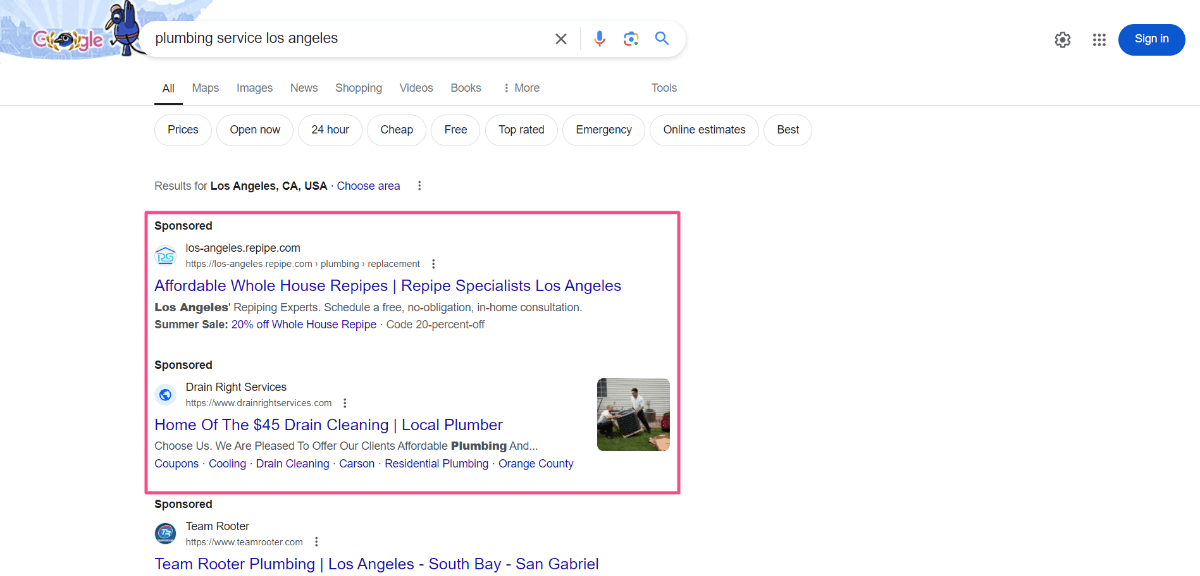Apply the Prices filter chip
The image size is (1200, 576).
click(183, 130)
